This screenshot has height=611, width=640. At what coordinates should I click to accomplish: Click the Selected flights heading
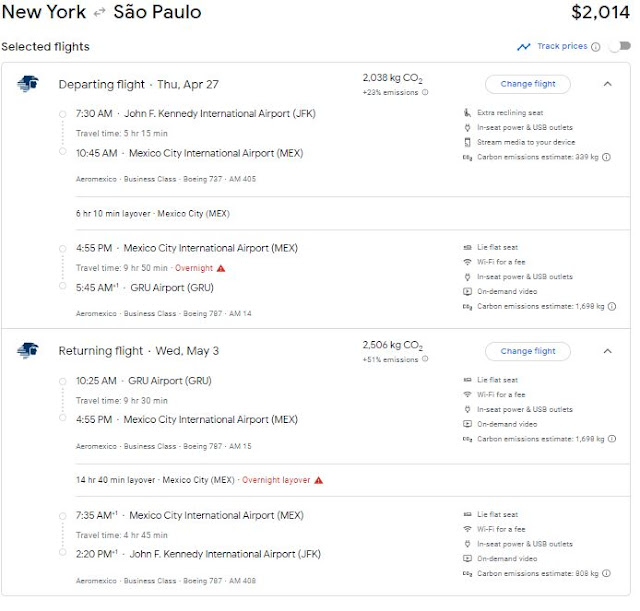click(x=45, y=47)
